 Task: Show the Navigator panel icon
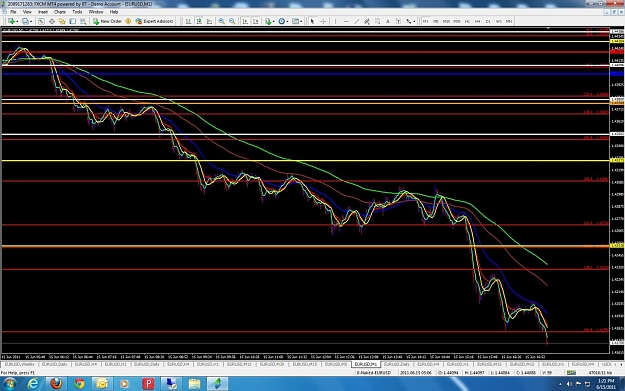[62, 21]
